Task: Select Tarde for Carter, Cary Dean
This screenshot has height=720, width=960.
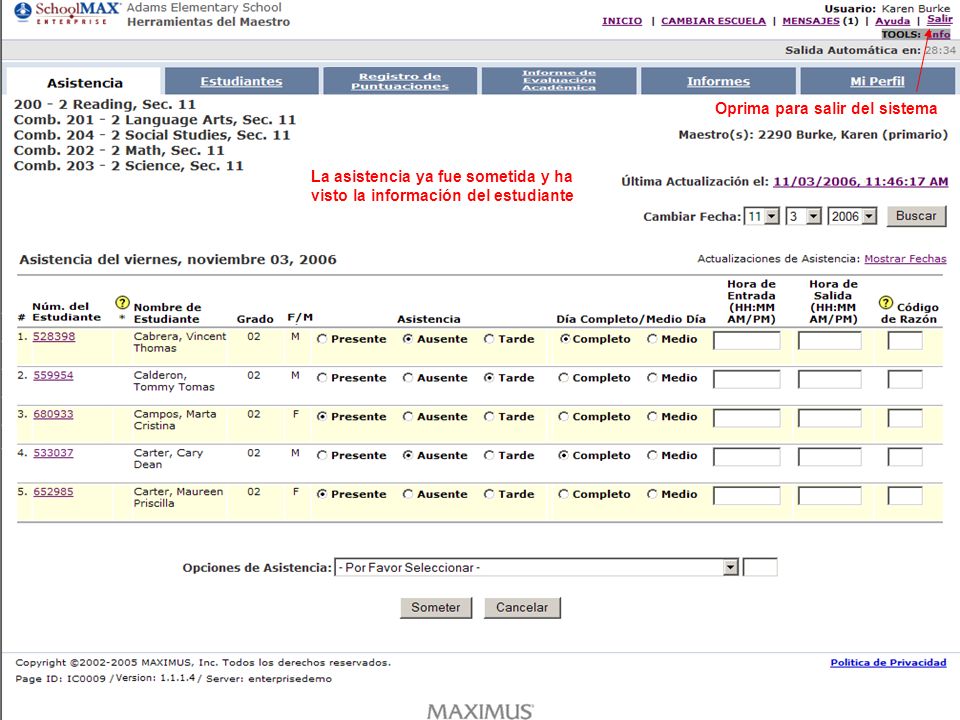Action: (x=489, y=455)
